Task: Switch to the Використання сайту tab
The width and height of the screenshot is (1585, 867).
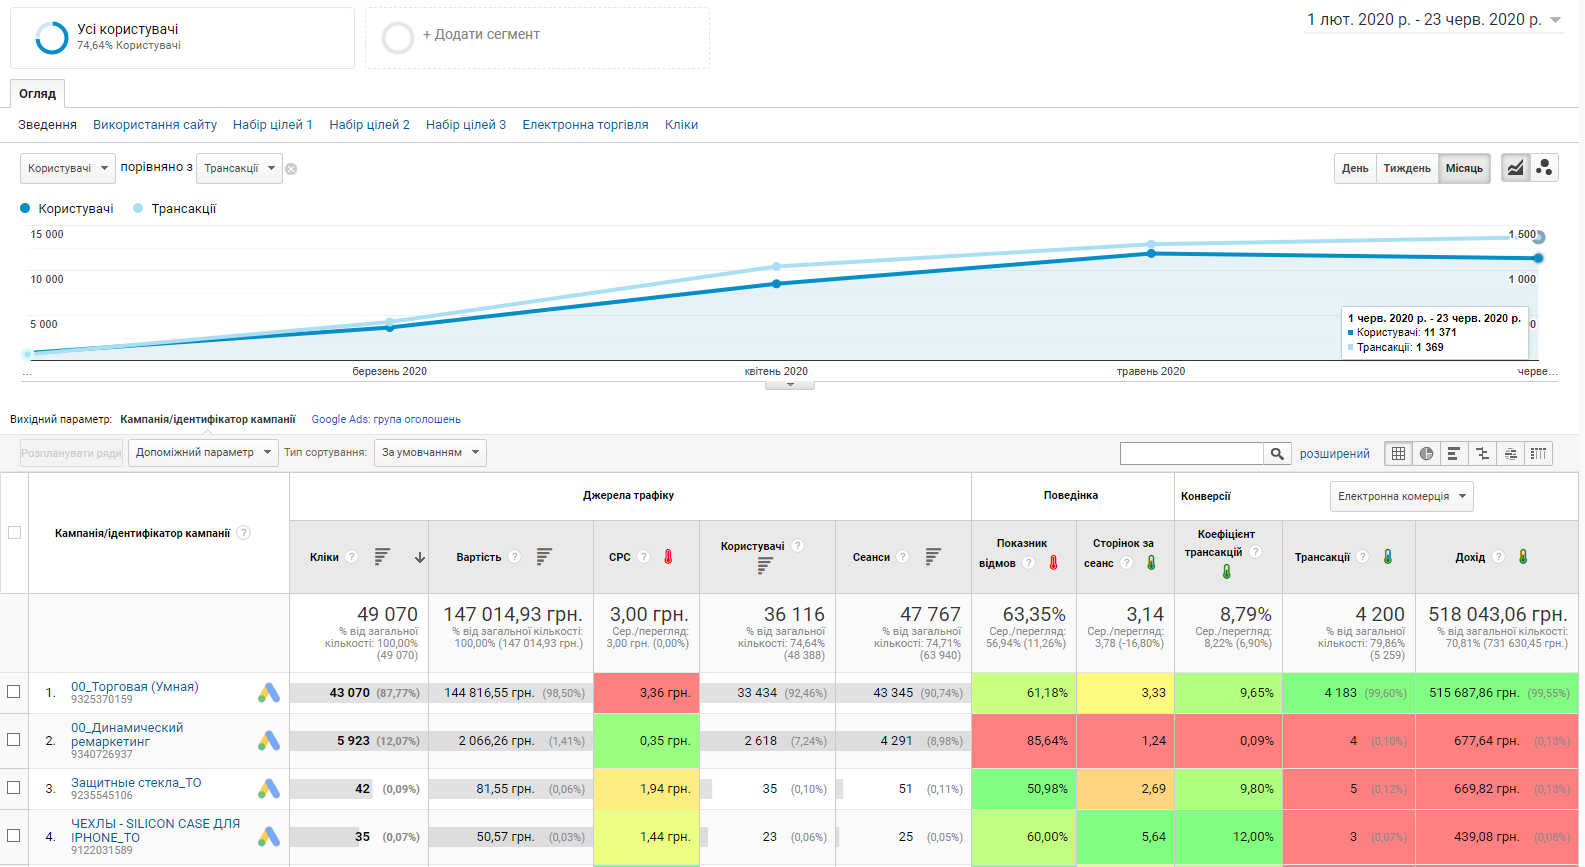Action: [x=155, y=125]
